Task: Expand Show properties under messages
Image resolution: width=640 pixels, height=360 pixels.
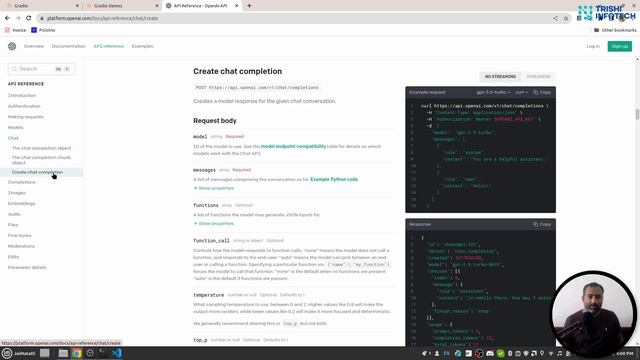Action: [214, 188]
